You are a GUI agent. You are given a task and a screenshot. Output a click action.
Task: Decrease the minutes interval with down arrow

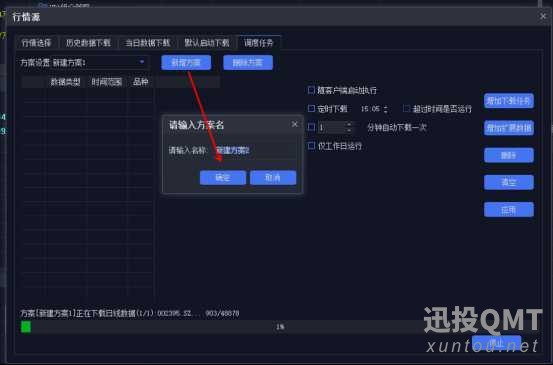(349, 130)
